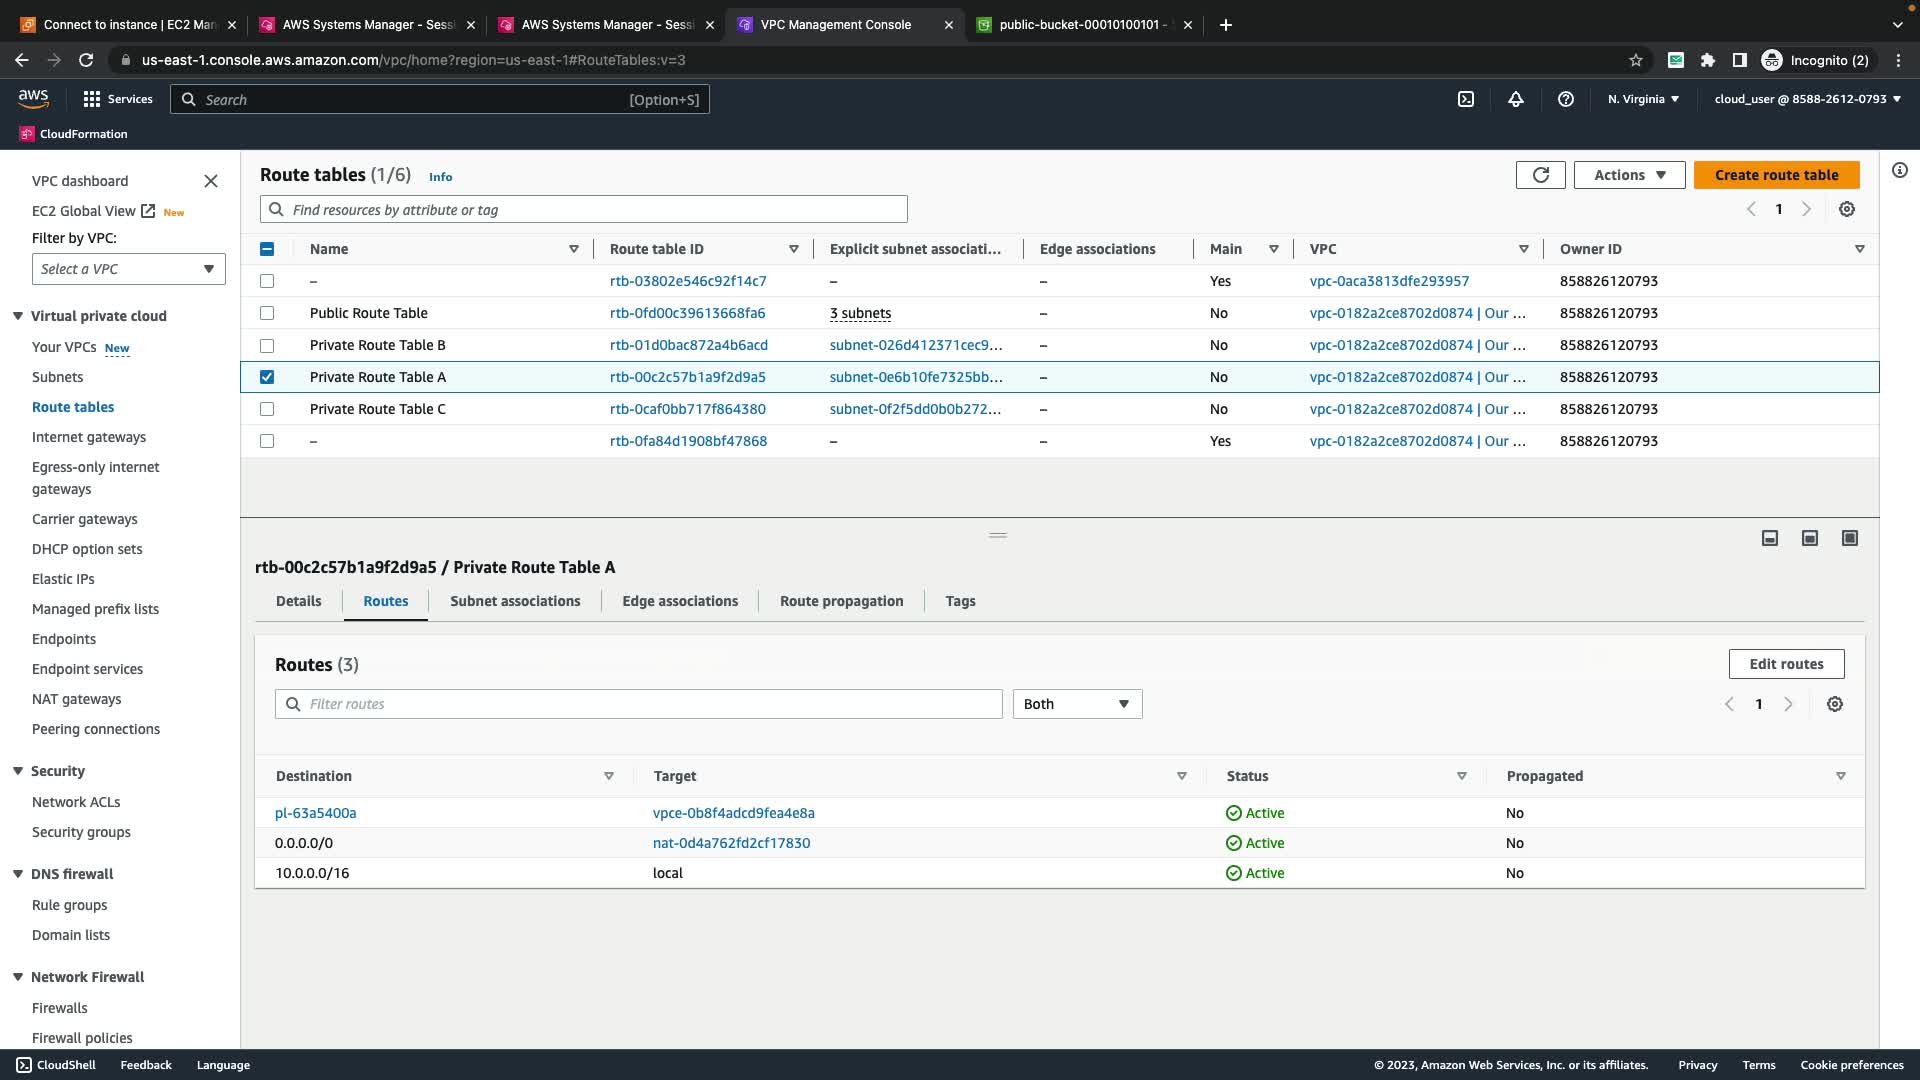Open routes panel preferences gear icon

(x=1835, y=704)
